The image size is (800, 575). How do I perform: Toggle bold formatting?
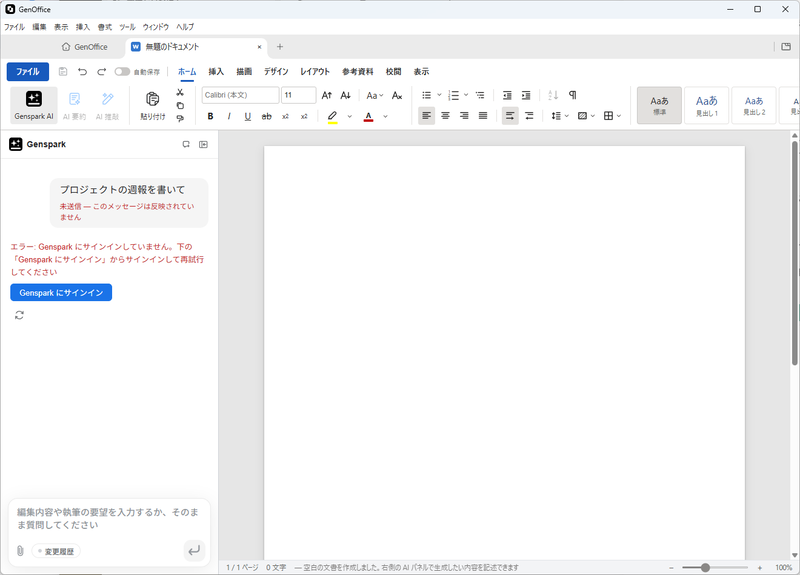point(210,116)
